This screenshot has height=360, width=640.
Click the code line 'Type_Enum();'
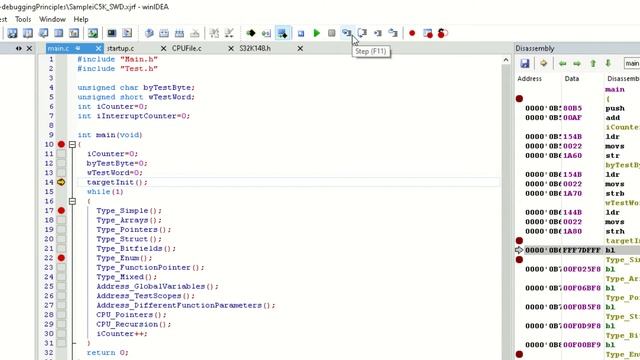click(124, 258)
